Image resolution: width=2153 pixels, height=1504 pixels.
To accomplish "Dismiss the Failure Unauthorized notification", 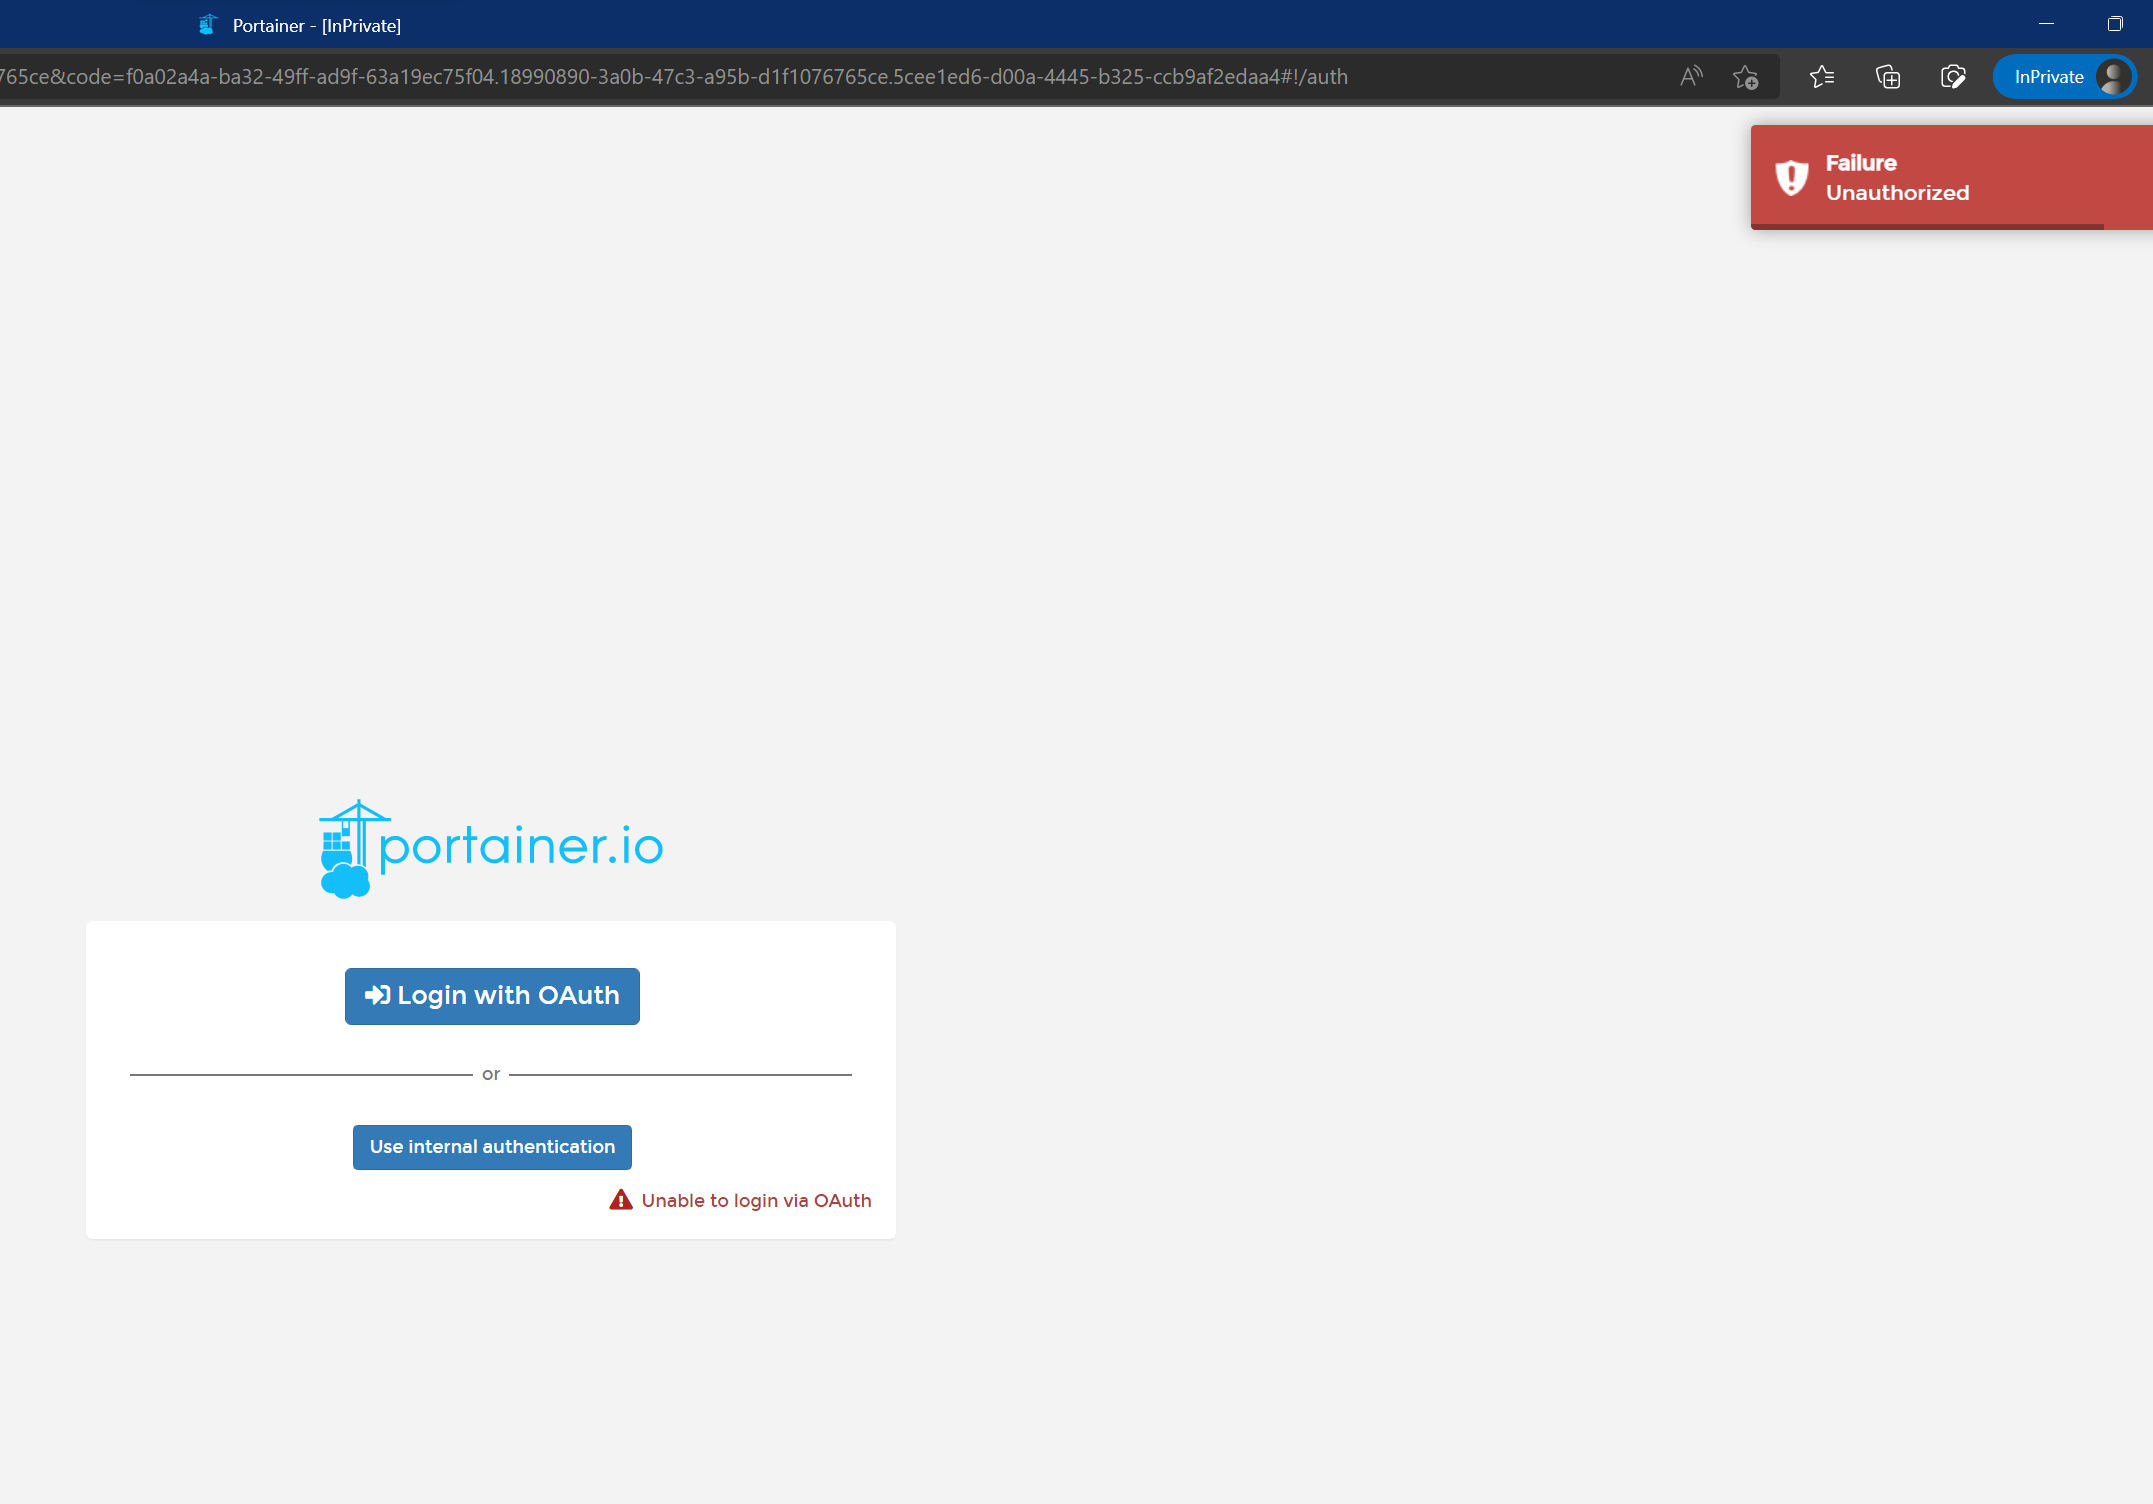I will pos(1949,177).
